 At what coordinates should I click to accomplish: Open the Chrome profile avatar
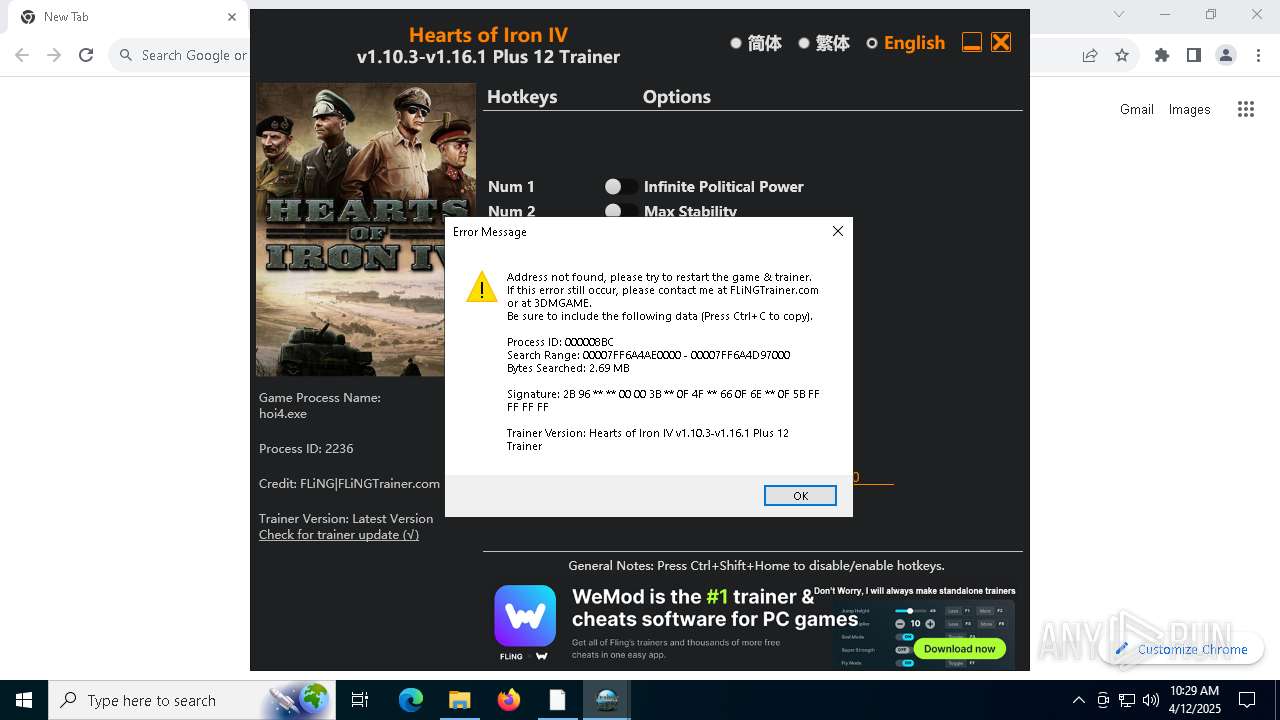pos(1226,56)
